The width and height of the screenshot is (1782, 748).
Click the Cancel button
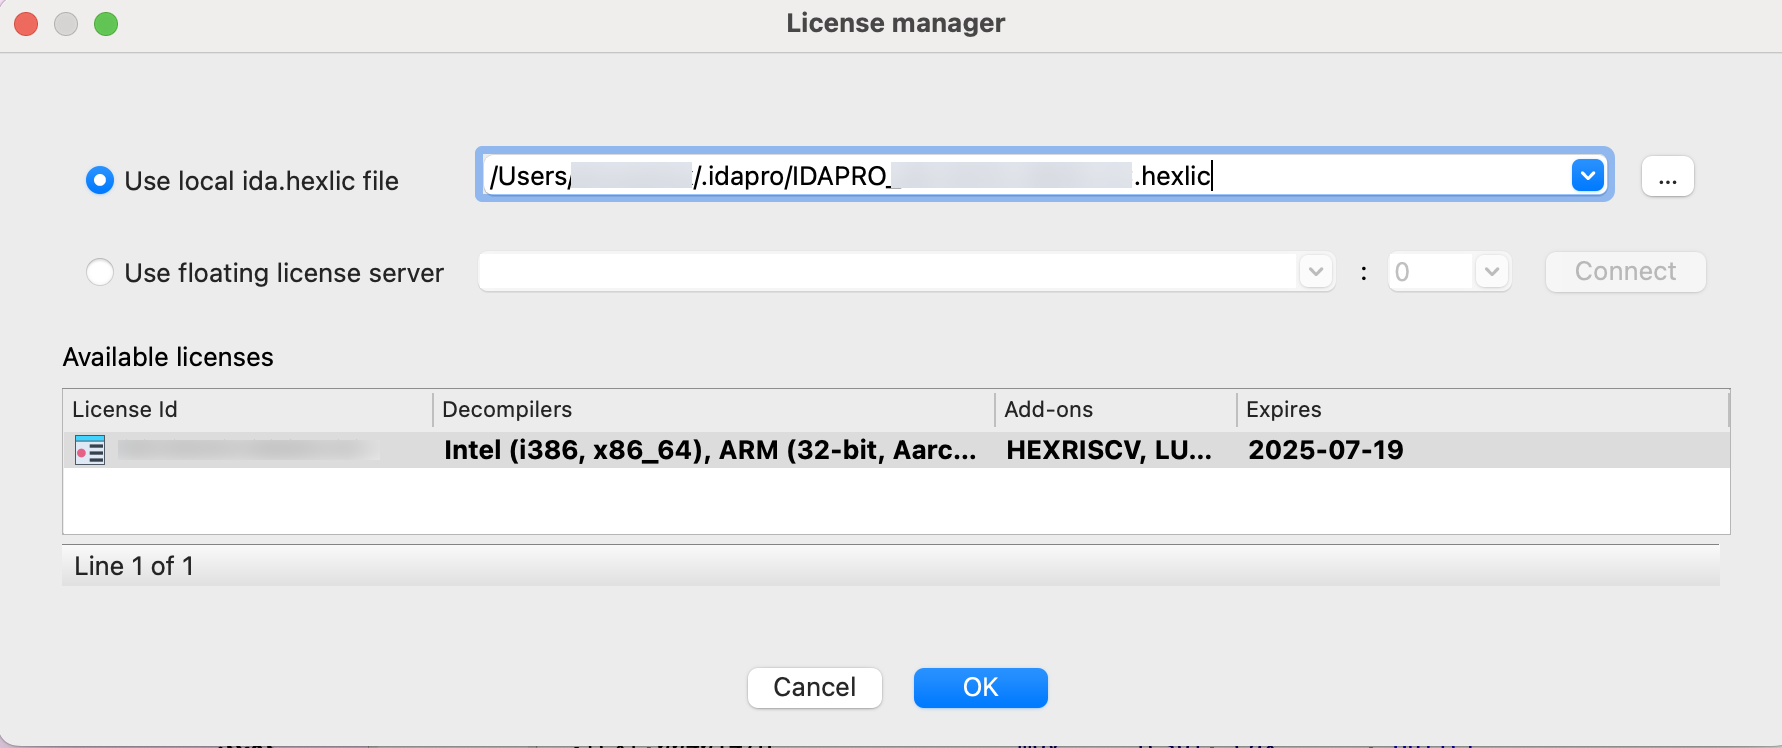pos(815,688)
